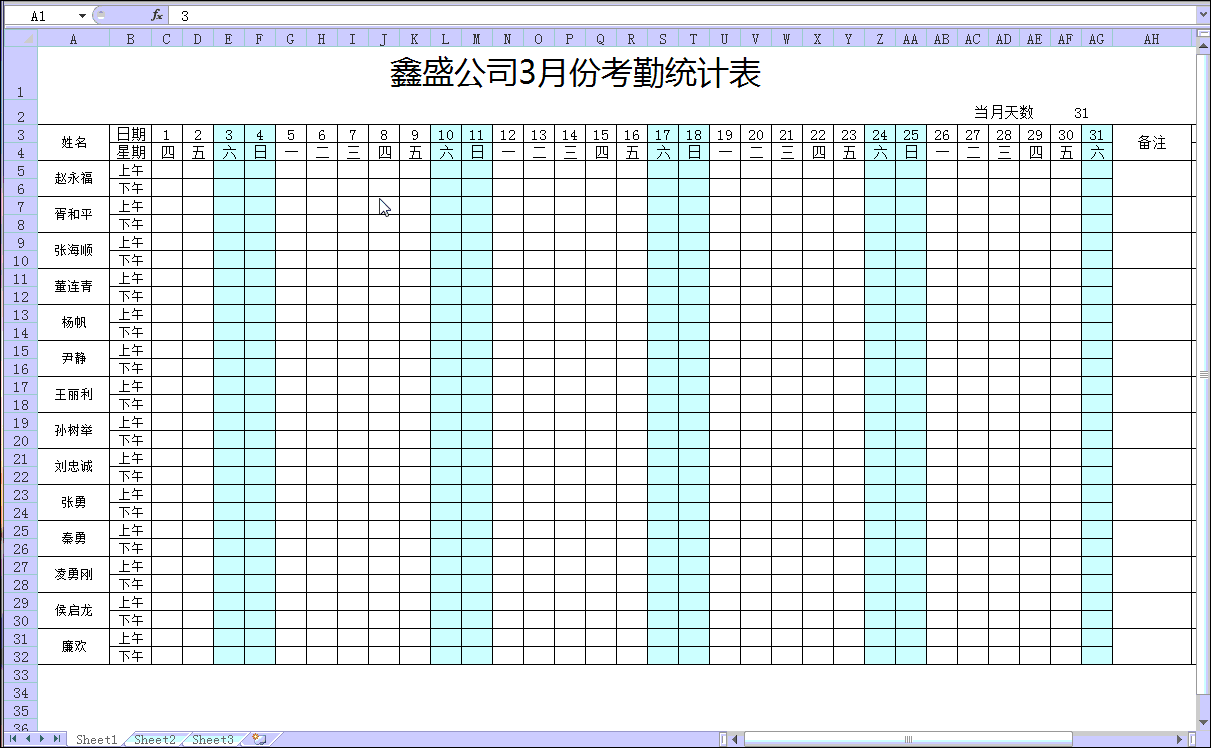Image resolution: width=1211 pixels, height=748 pixels.
Task: Click employee name 刘忠诚
Action: point(73,467)
